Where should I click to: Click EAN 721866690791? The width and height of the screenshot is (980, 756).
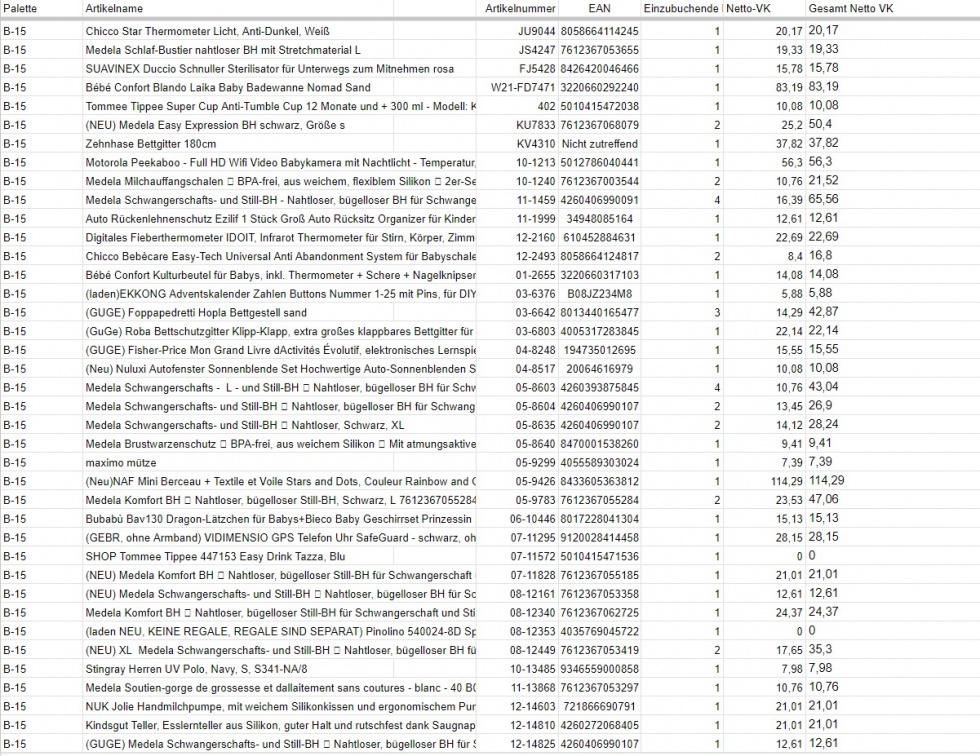click(x=599, y=706)
